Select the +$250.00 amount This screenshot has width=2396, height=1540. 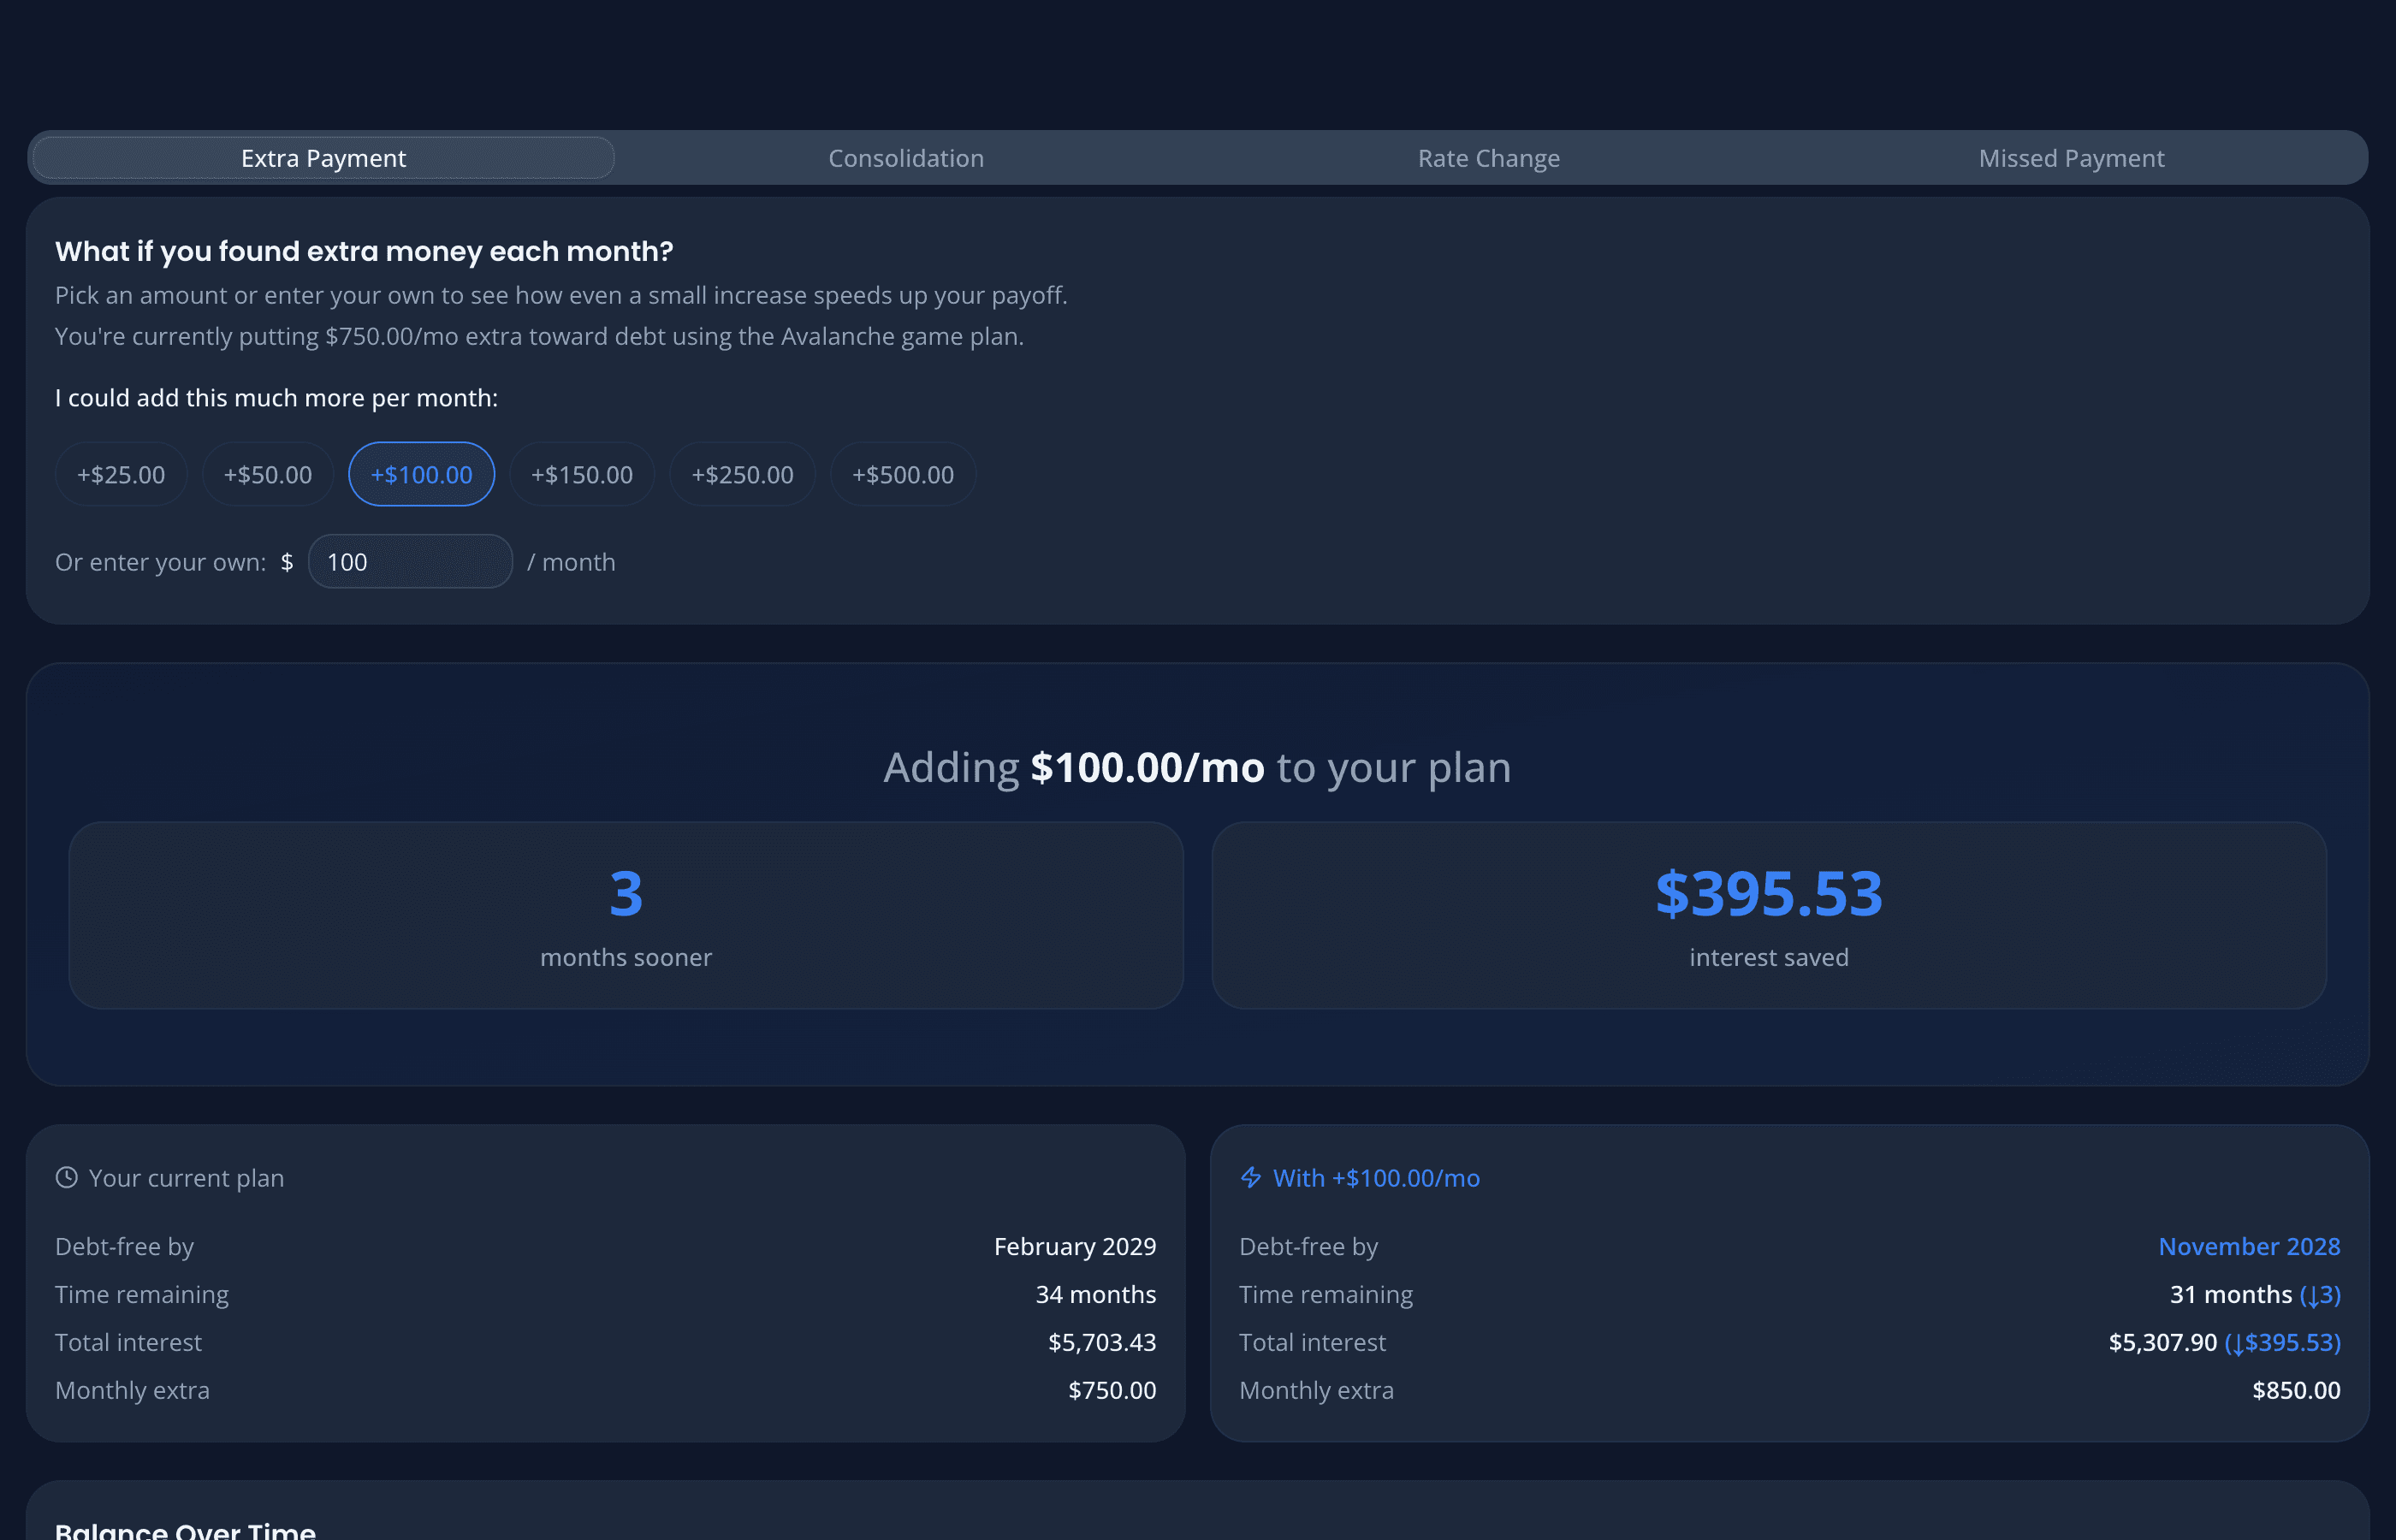(x=742, y=474)
